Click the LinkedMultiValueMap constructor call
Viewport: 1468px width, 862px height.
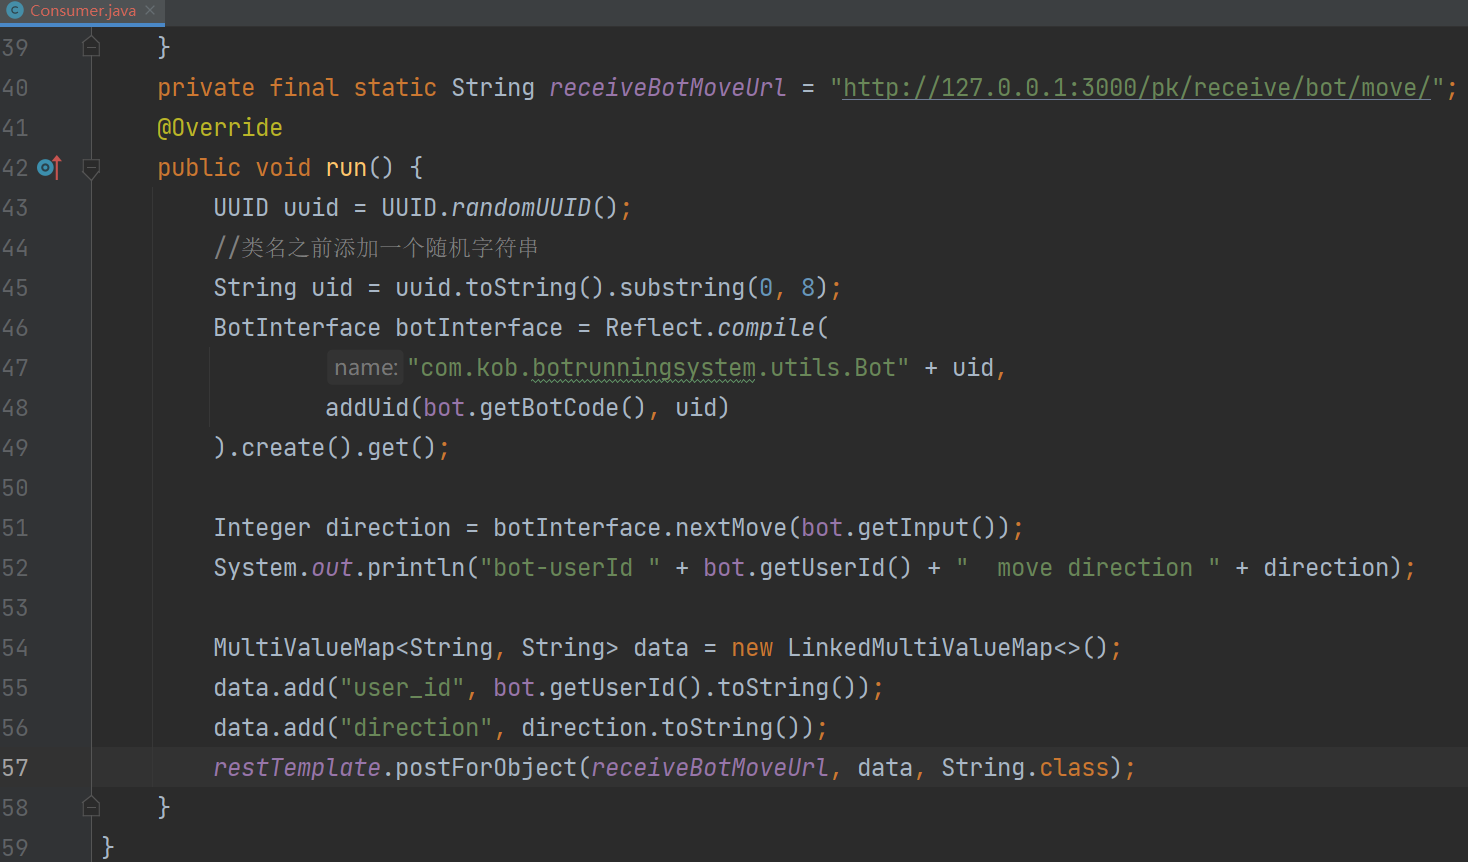(x=920, y=648)
